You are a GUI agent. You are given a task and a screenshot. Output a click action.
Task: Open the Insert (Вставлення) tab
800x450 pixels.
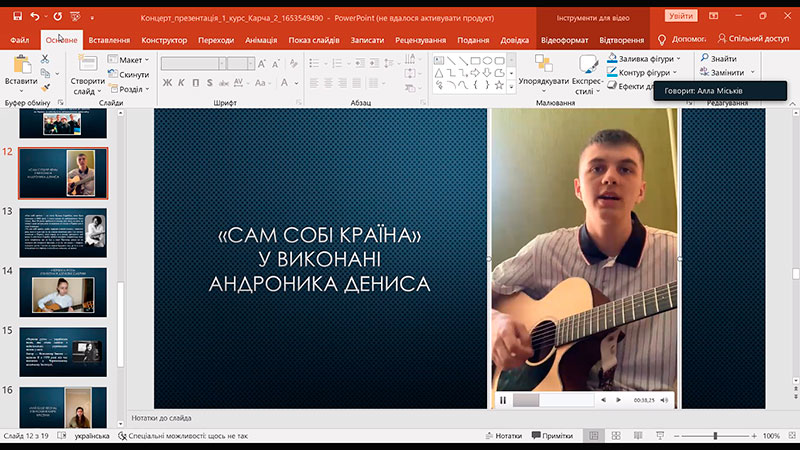[109, 40]
